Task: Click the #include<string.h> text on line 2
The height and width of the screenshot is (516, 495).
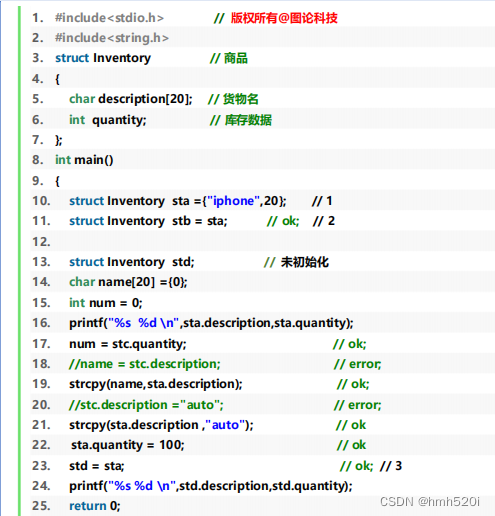Action: [112, 38]
